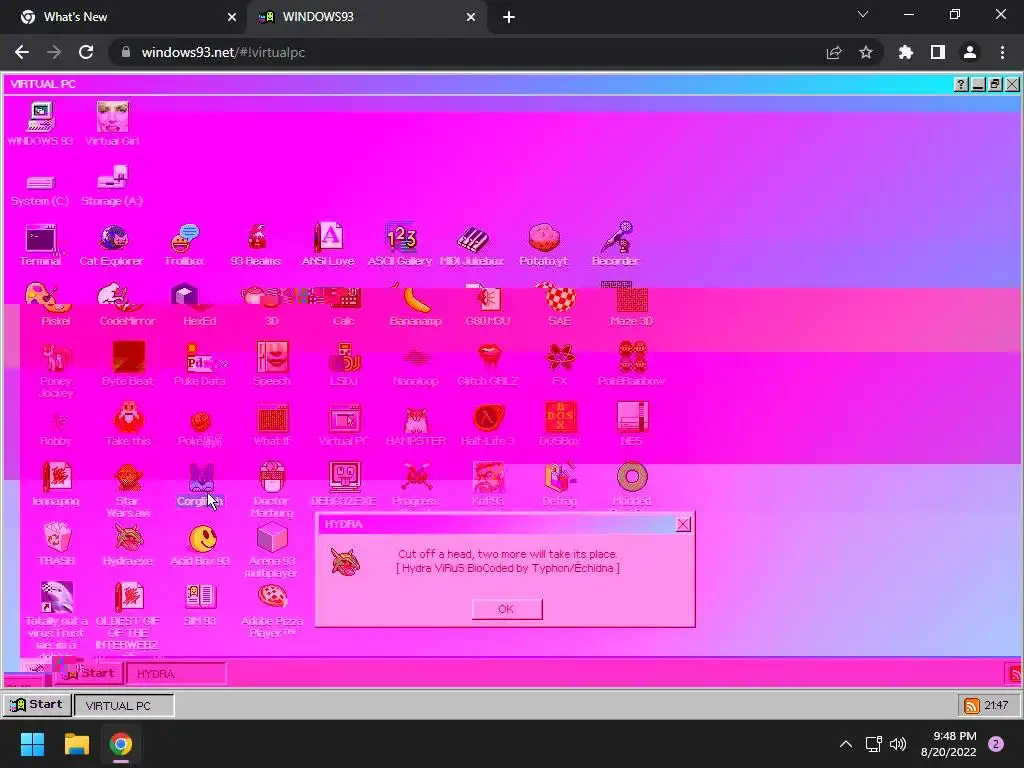Open Speech icon
This screenshot has width=1024, height=768.
click(272, 364)
